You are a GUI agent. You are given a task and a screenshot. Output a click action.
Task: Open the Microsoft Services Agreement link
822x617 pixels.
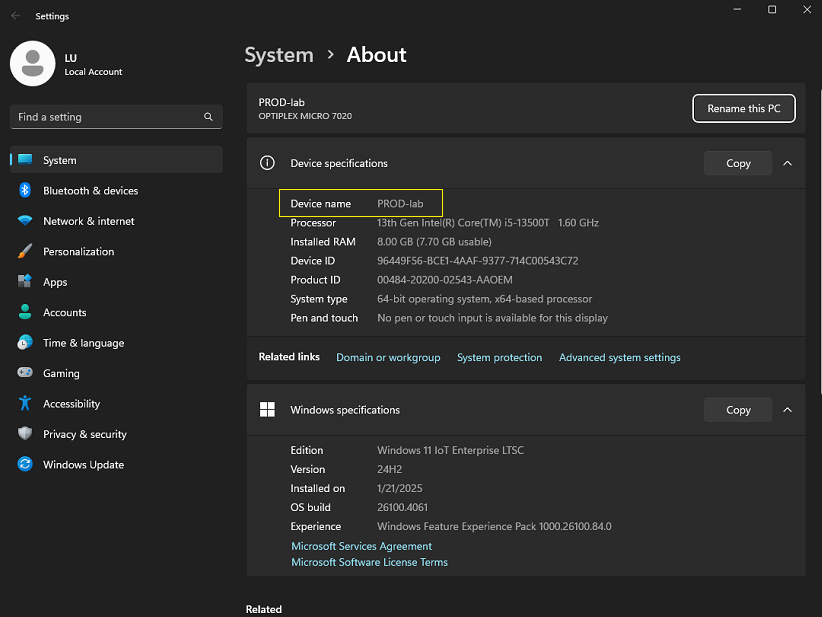tap(361, 547)
